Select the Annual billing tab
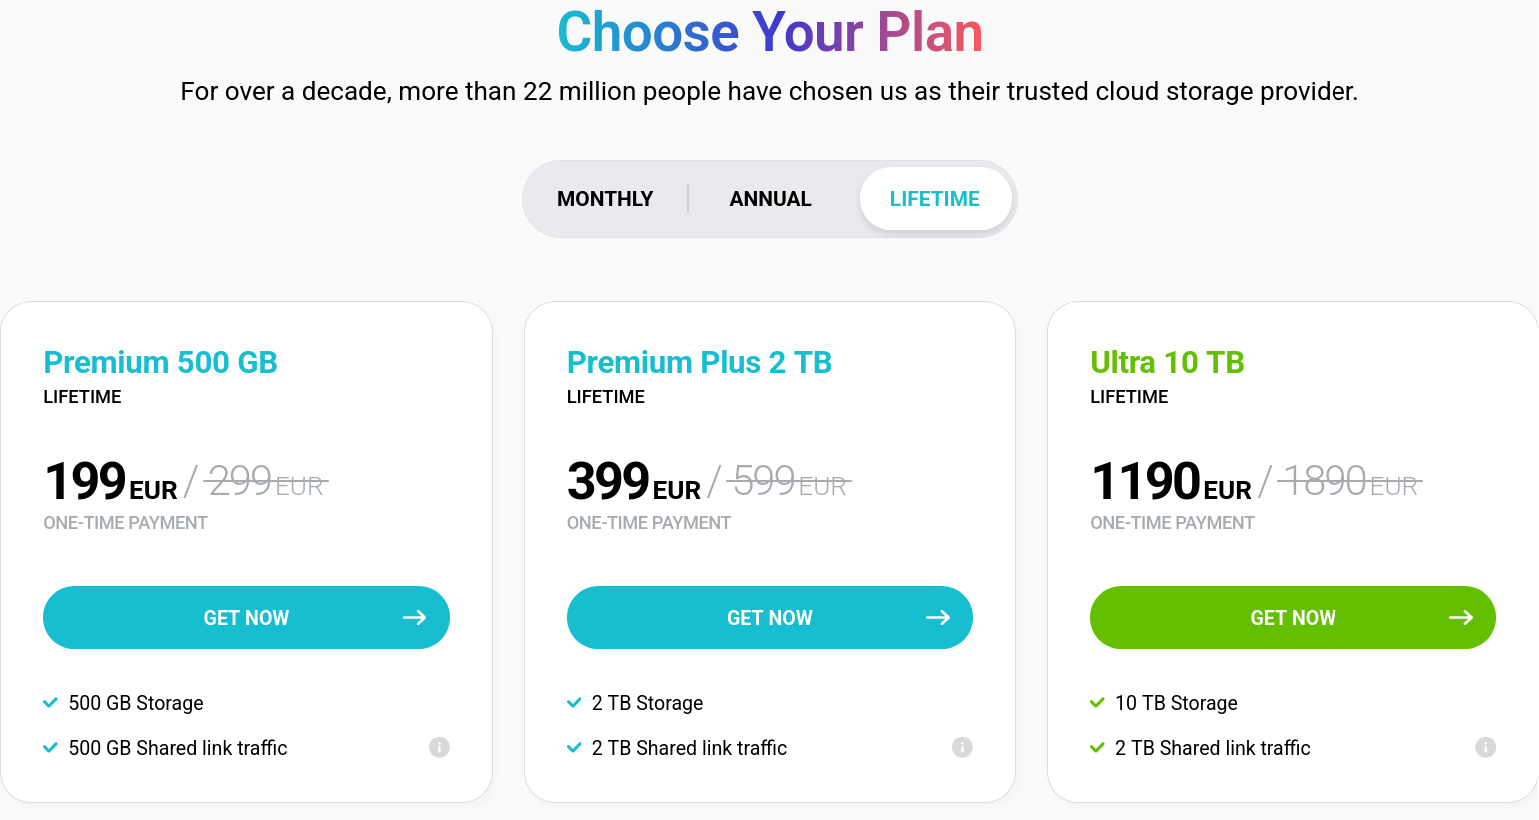The image size is (1539, 820). coord(770,199)
